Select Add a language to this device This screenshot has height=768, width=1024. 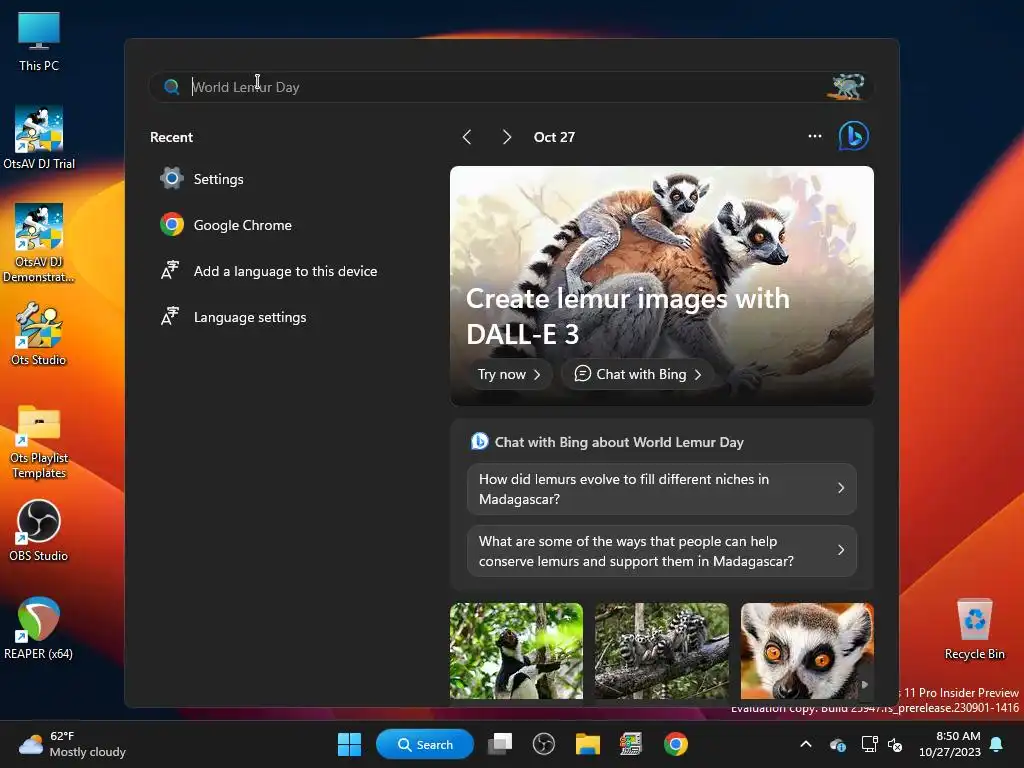(287, 271)
